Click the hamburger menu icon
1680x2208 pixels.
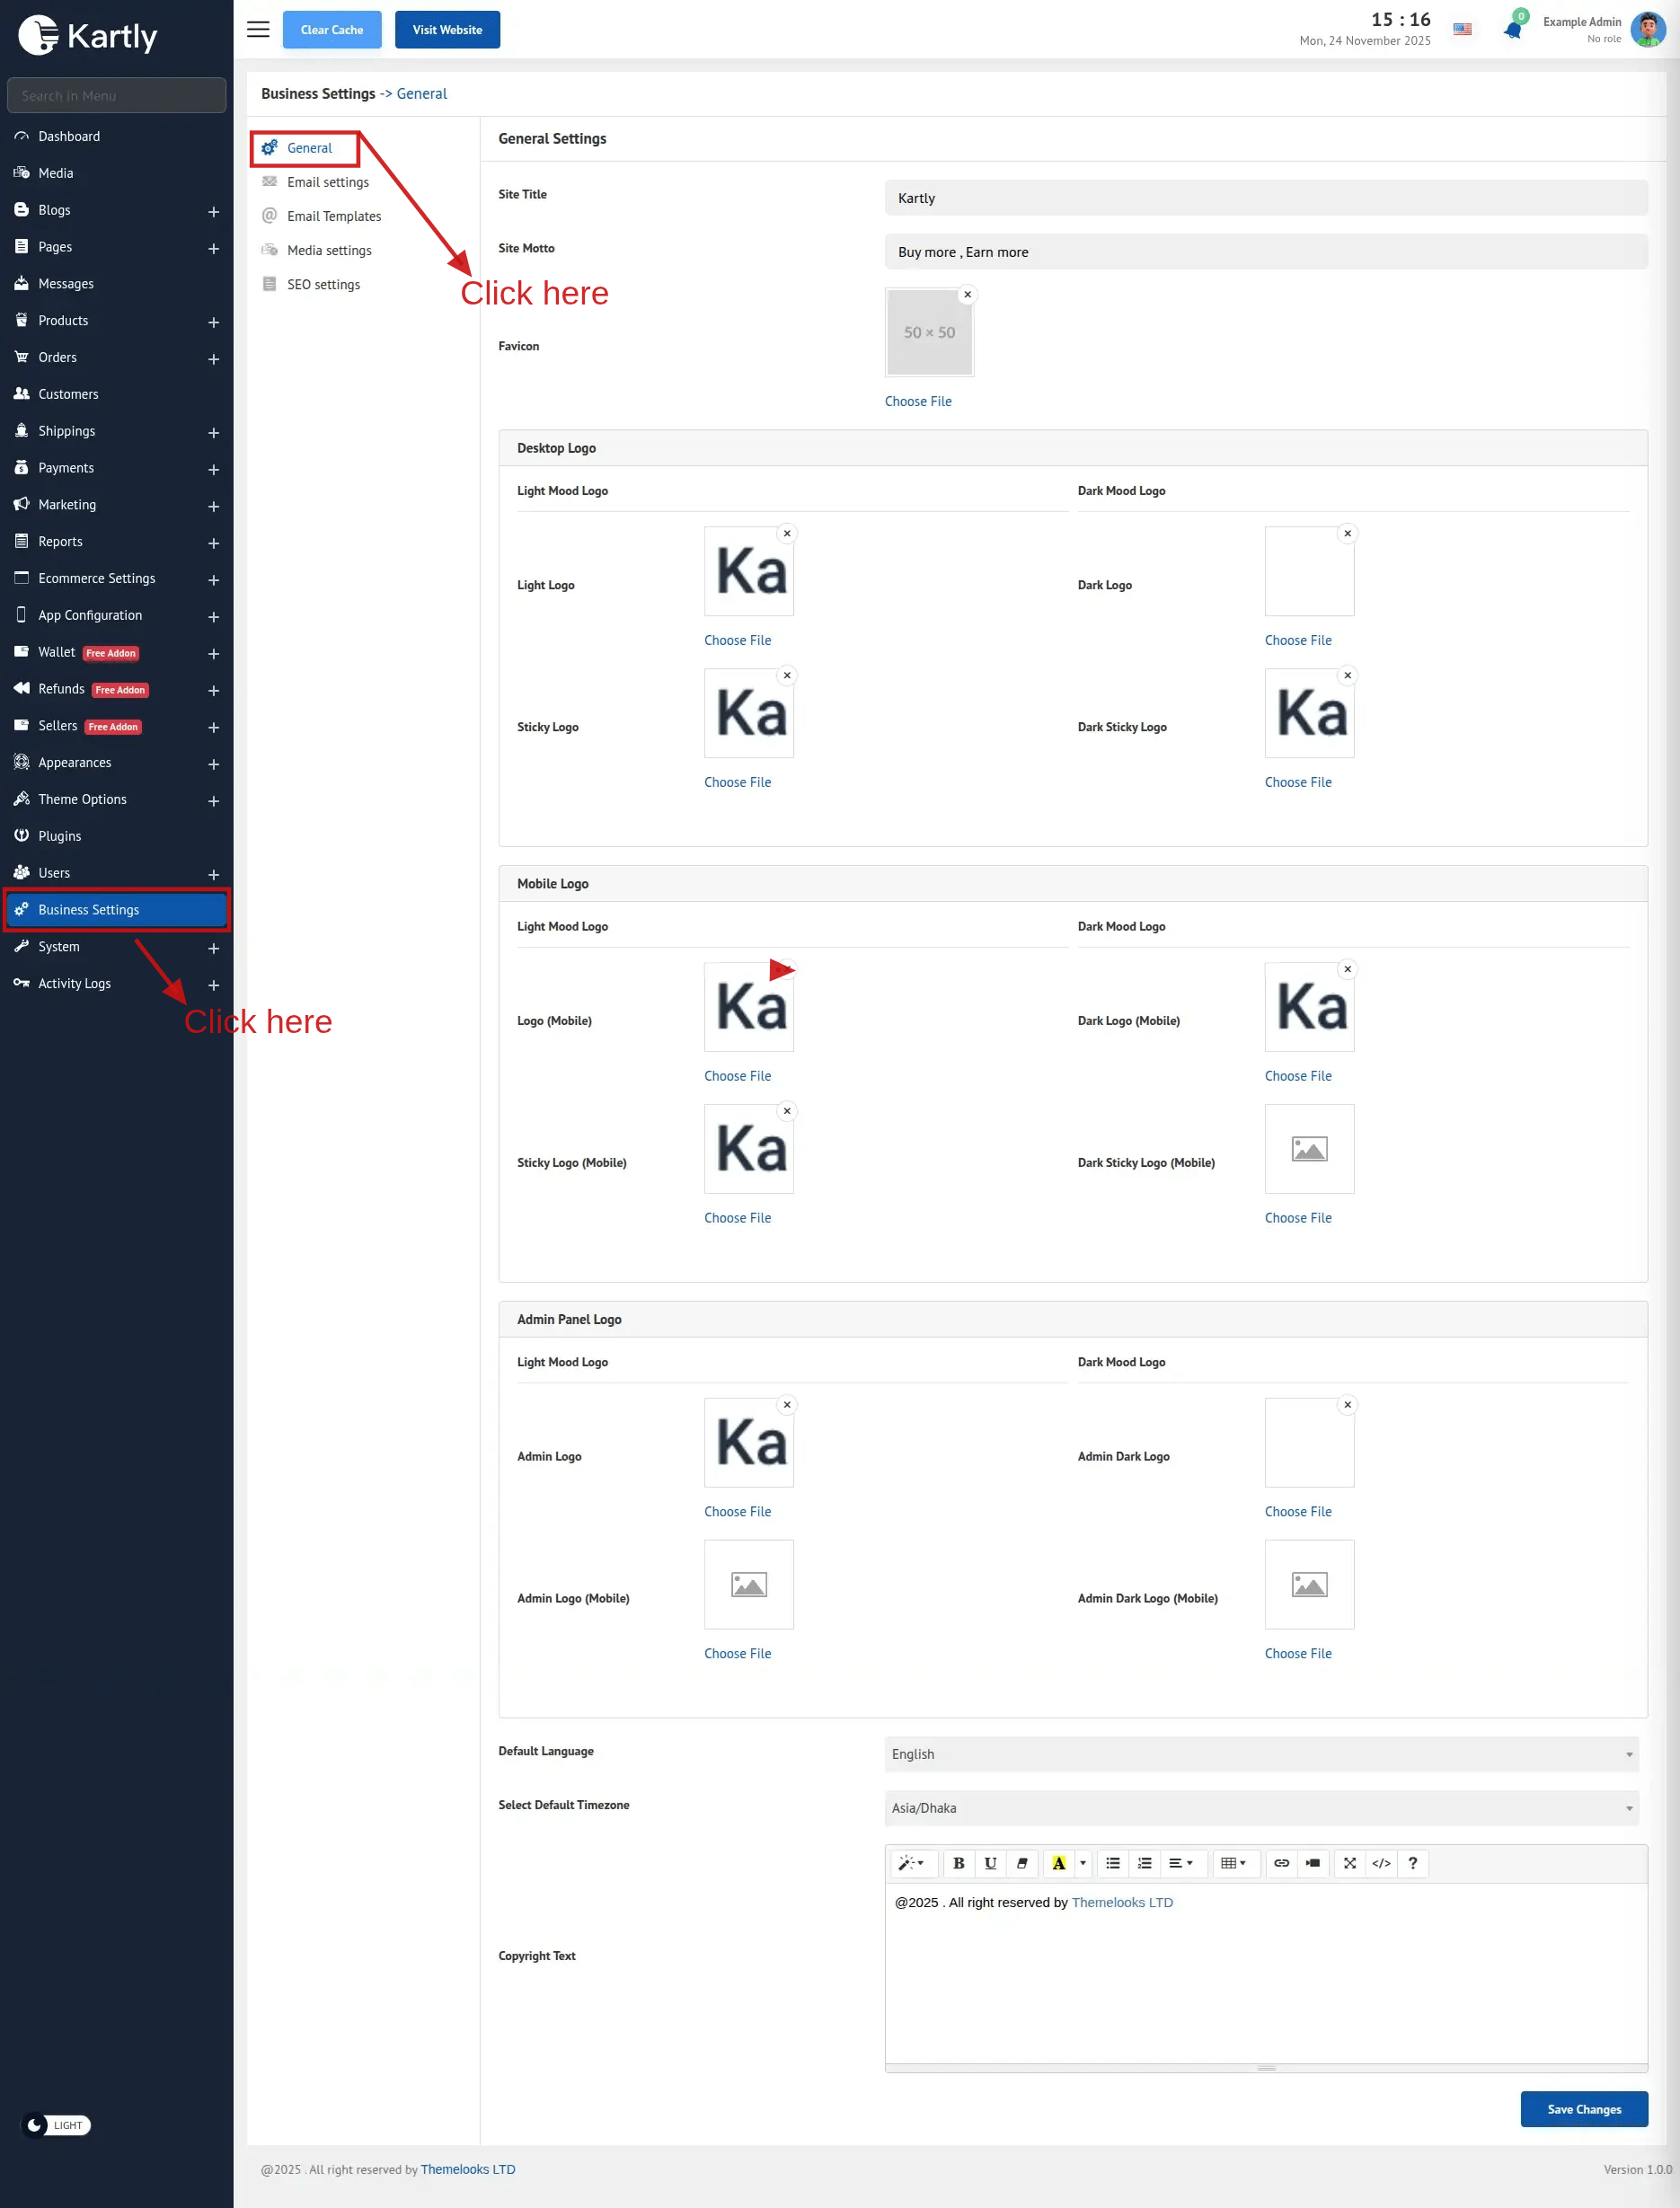[x=258, y=30]
